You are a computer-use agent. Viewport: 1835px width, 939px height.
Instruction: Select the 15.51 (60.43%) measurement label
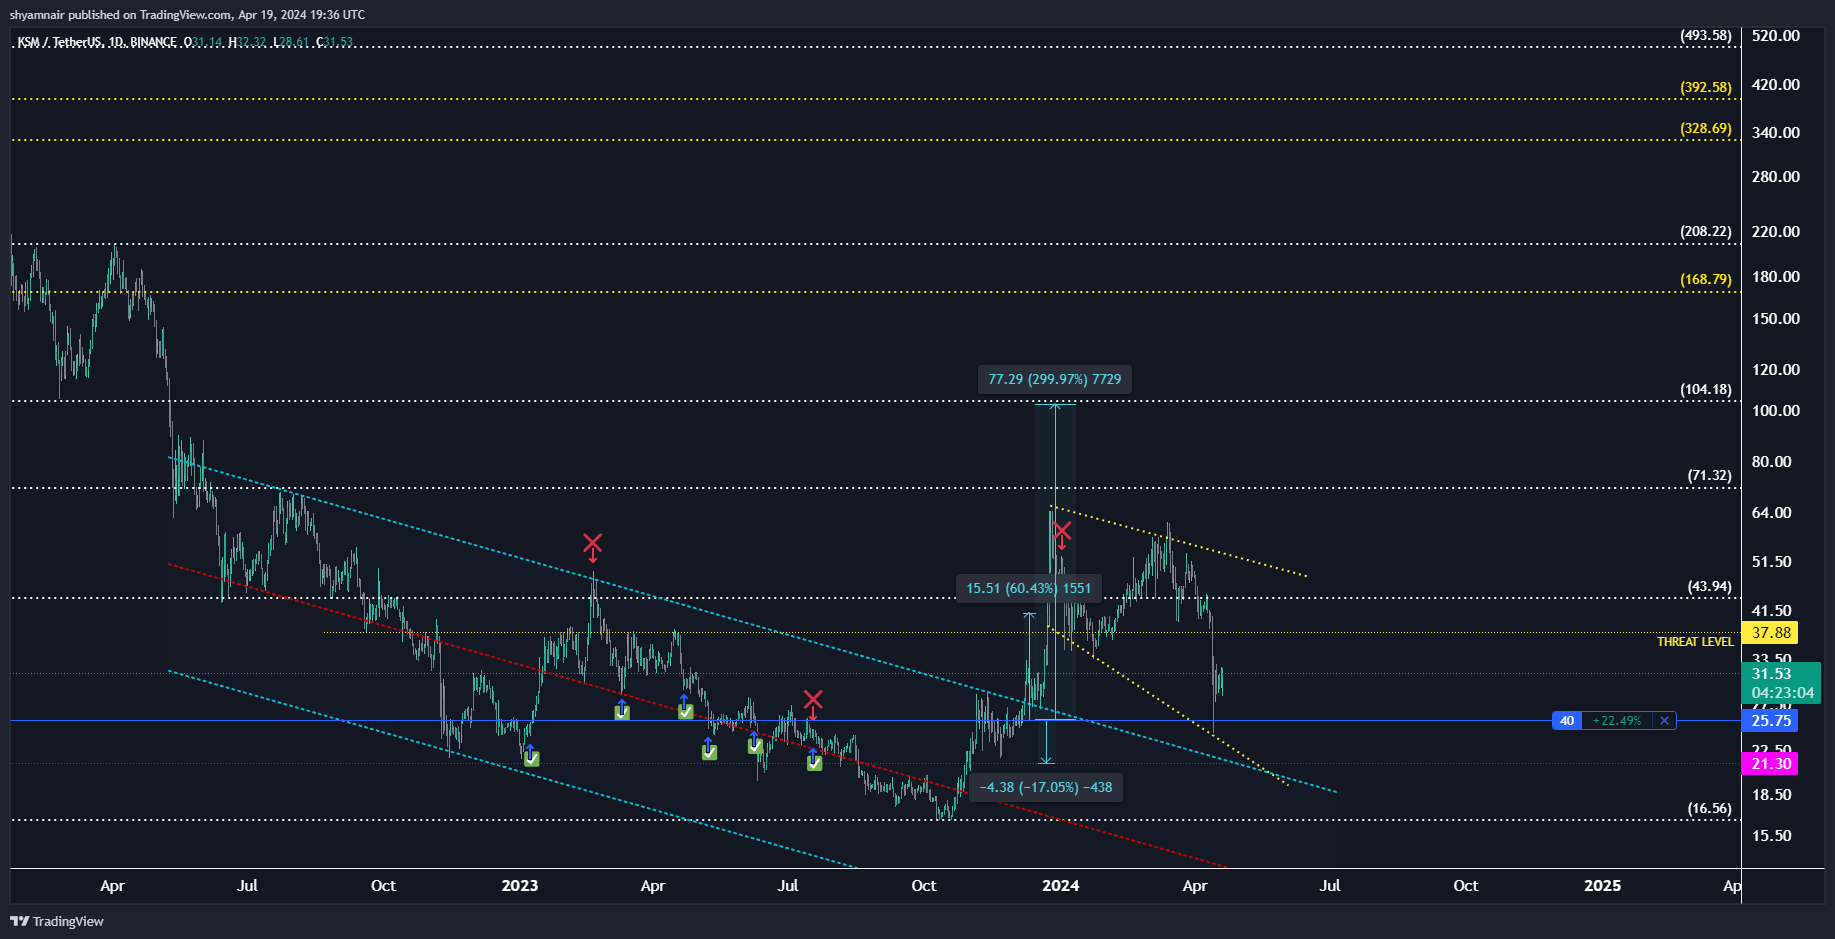click(1029, 588)
